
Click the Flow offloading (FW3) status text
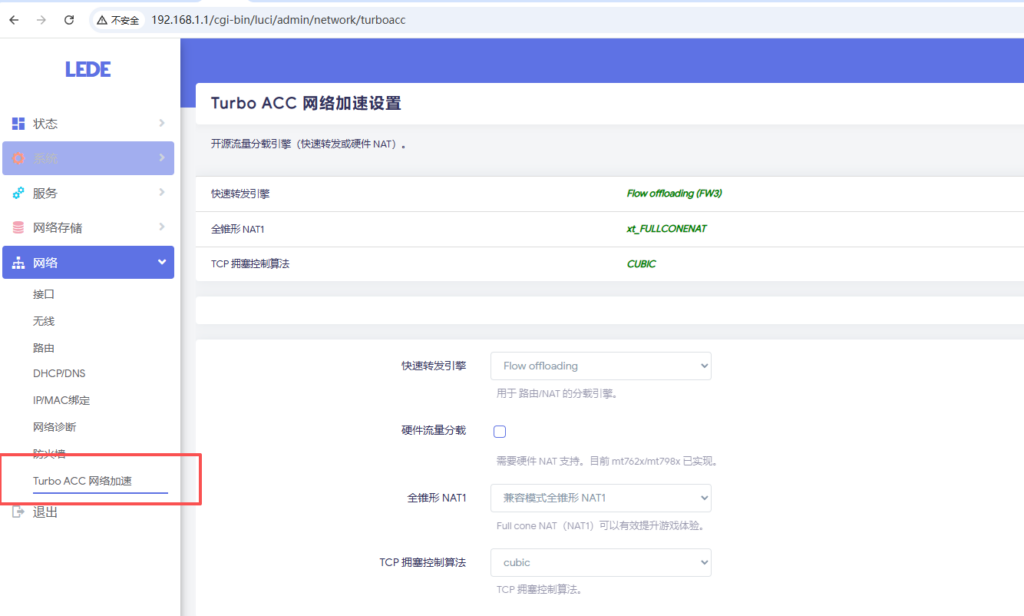(x=674, y=193)
